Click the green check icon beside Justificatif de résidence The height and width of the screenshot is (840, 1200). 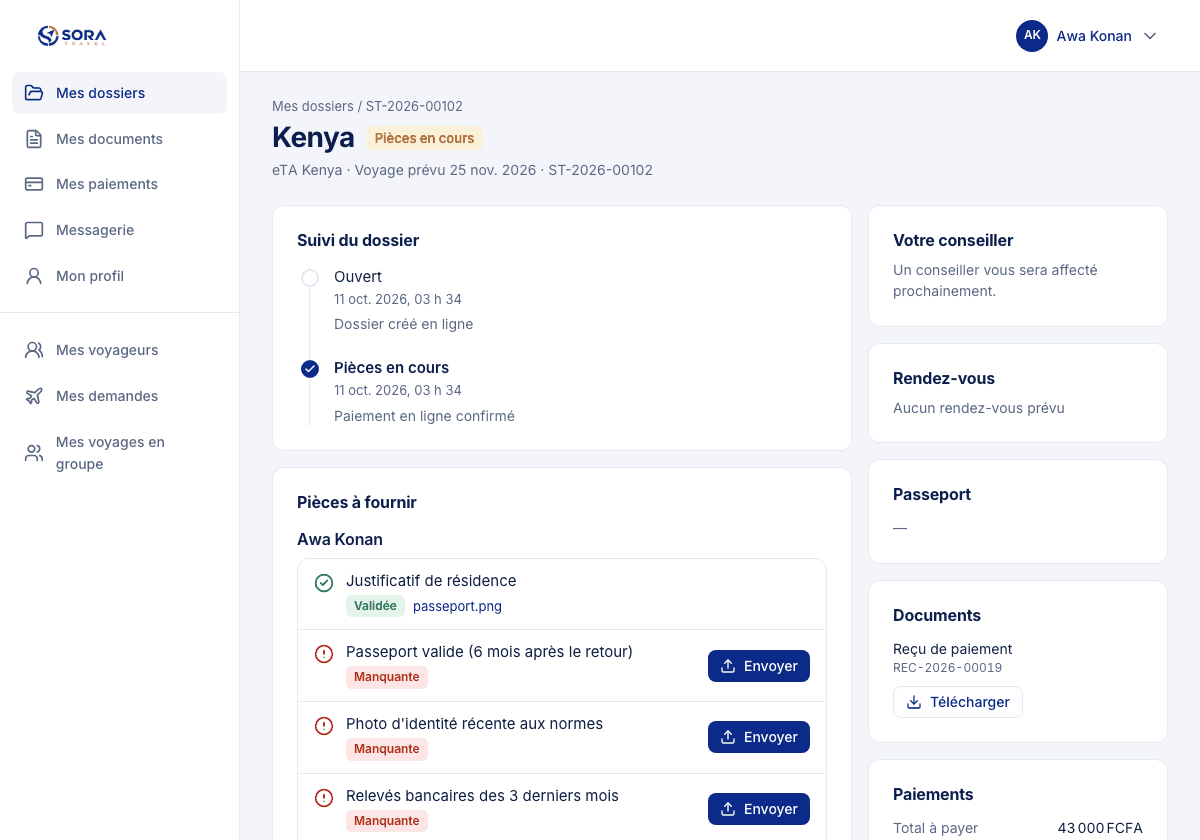pyautogui.click(x=324, y=582)
